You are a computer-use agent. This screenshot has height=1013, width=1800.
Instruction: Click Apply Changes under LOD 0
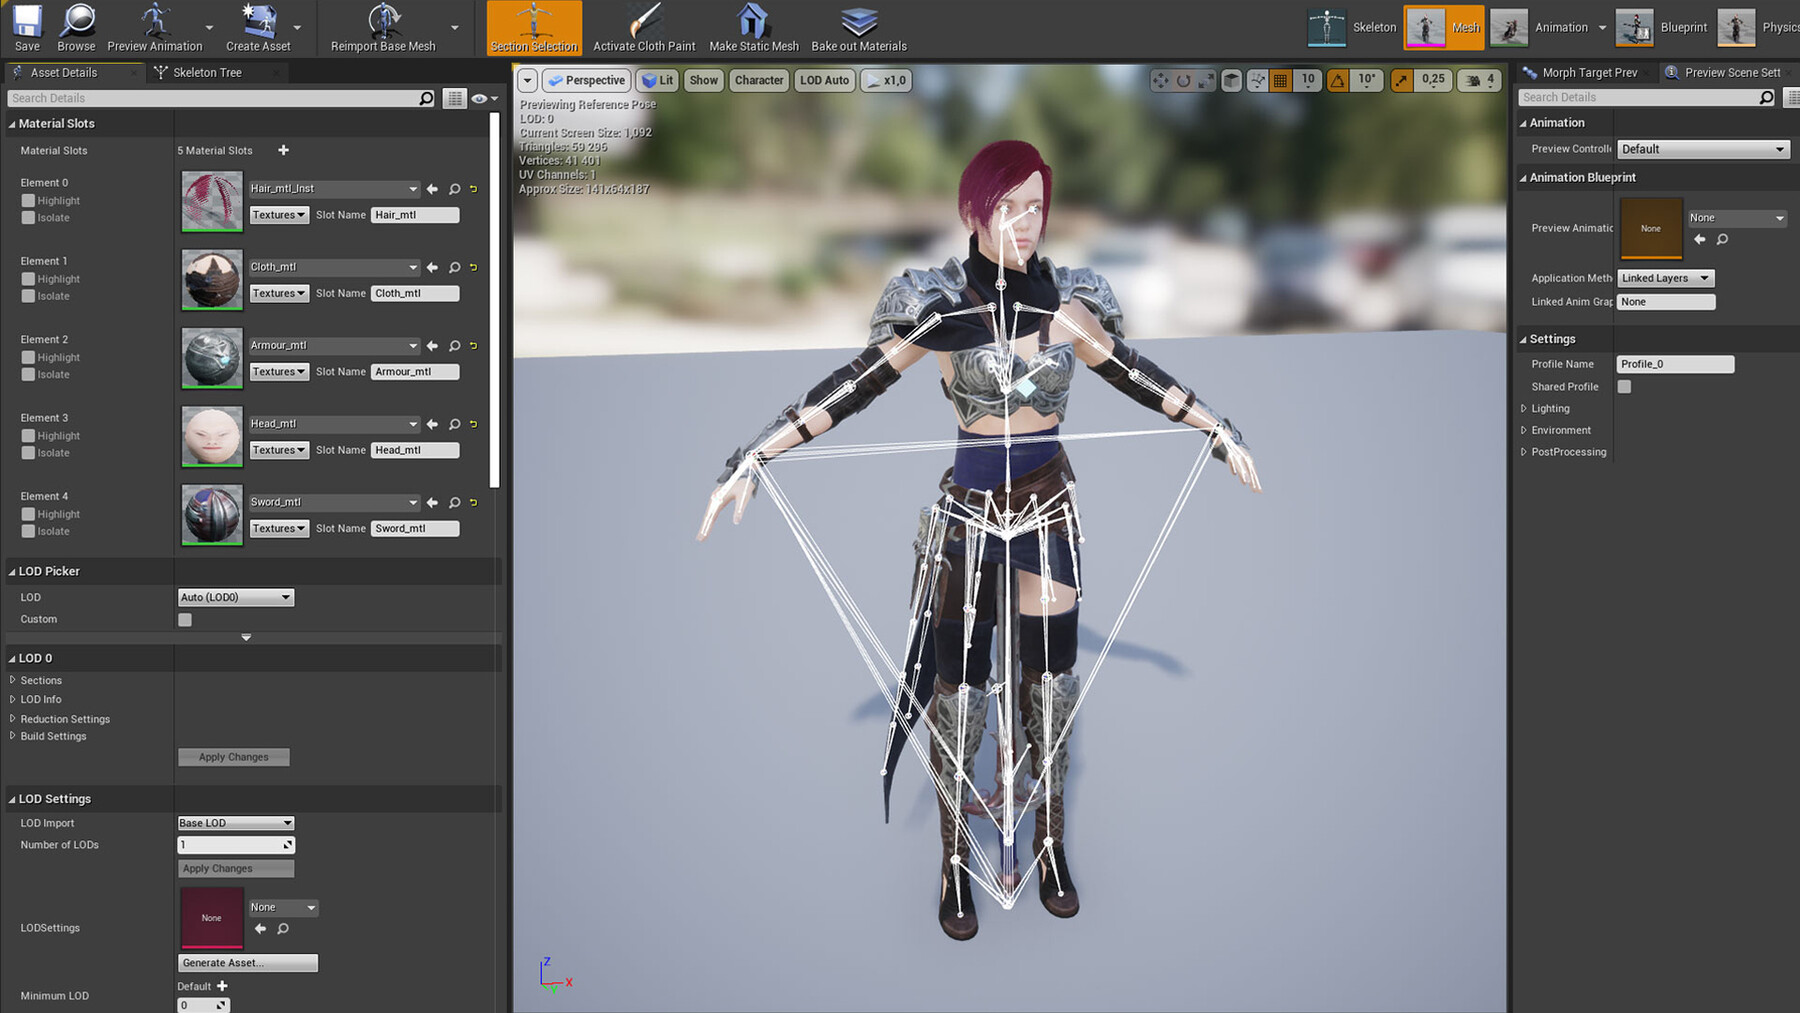[233, 757]
